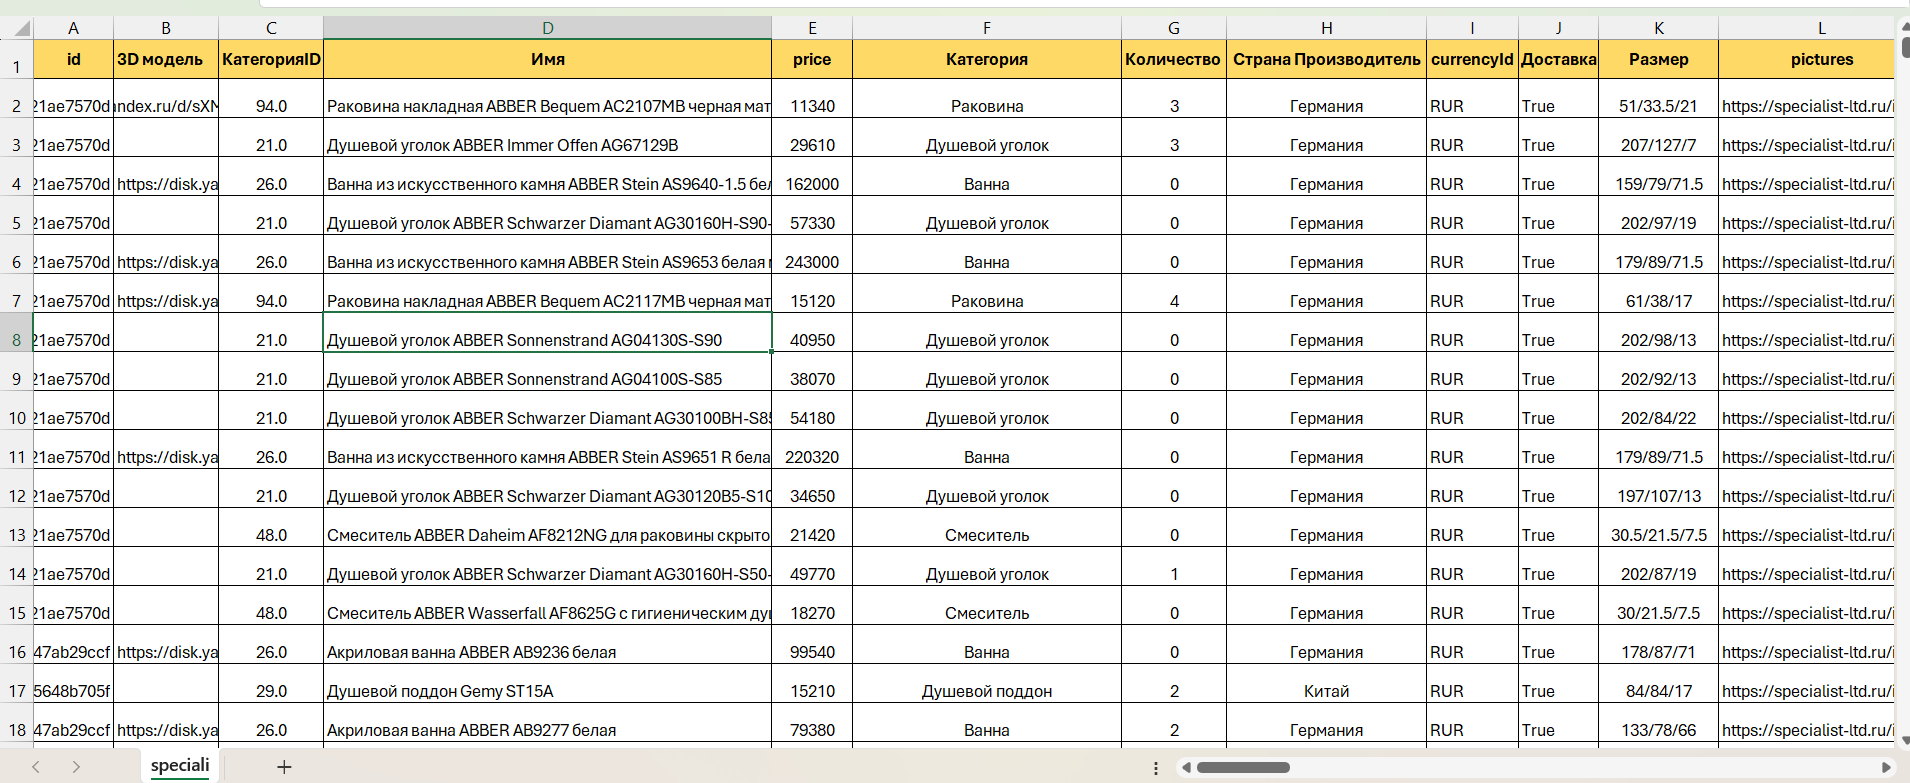Image resolution: width=1910 pixels, height=783 pixels.
Task: Click the horizontal scrollbar left arrow
Action: click(1186, 768)
